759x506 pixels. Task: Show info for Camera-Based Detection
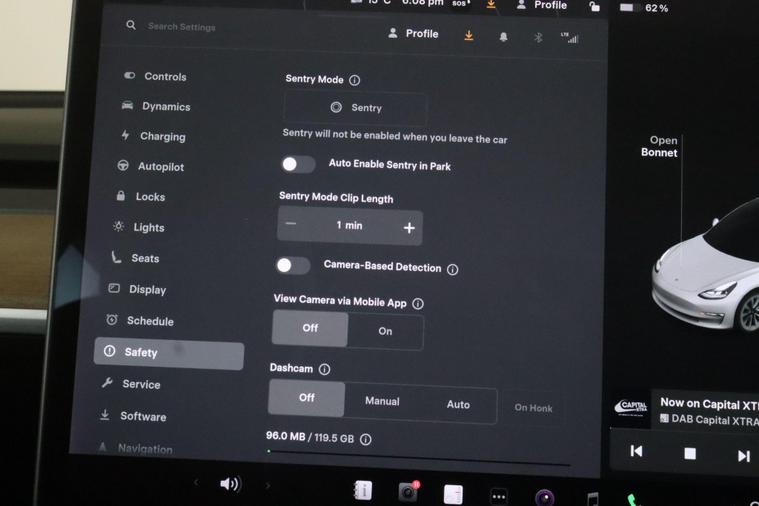452,269
